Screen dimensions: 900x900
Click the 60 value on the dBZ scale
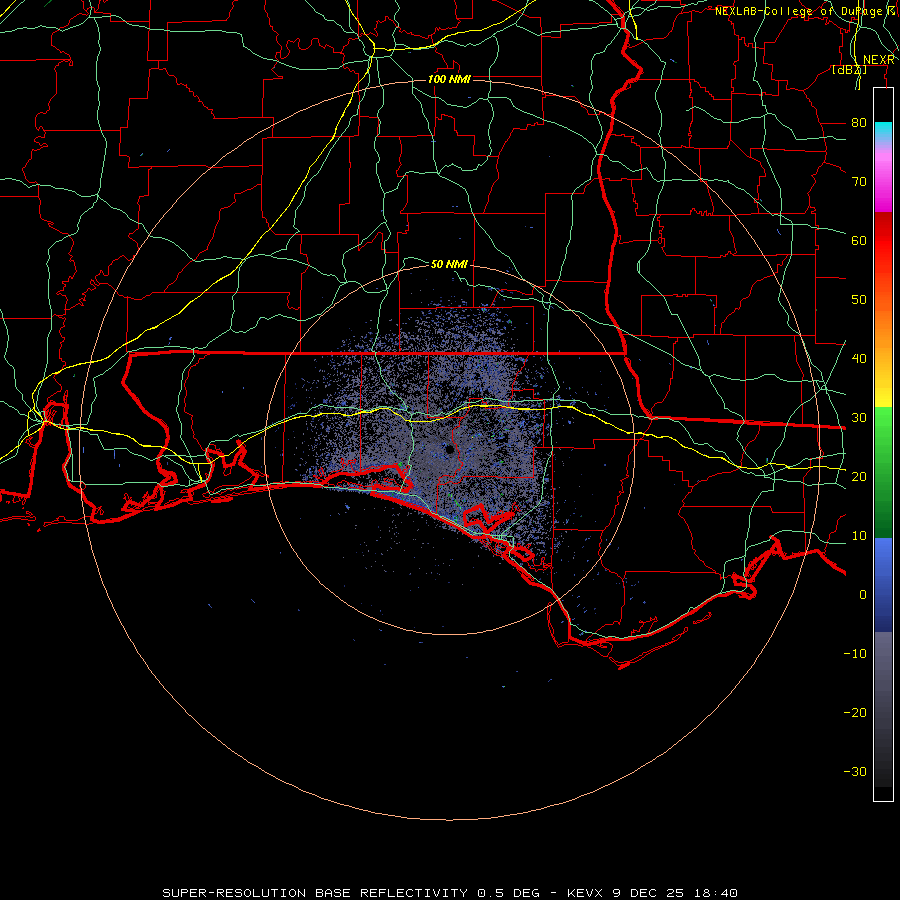pyautogui.click(x=859, y=241)
